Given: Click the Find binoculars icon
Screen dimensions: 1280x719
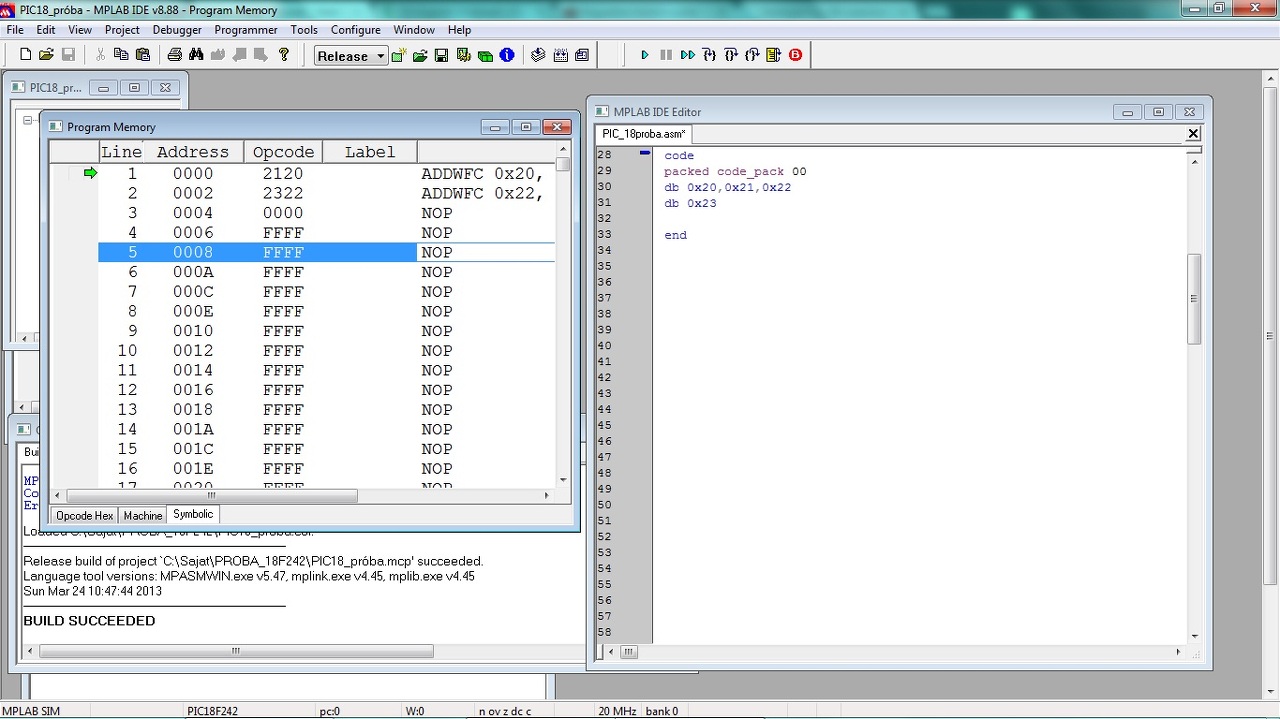Looking at the screenshot, I should tap(196, 55).
